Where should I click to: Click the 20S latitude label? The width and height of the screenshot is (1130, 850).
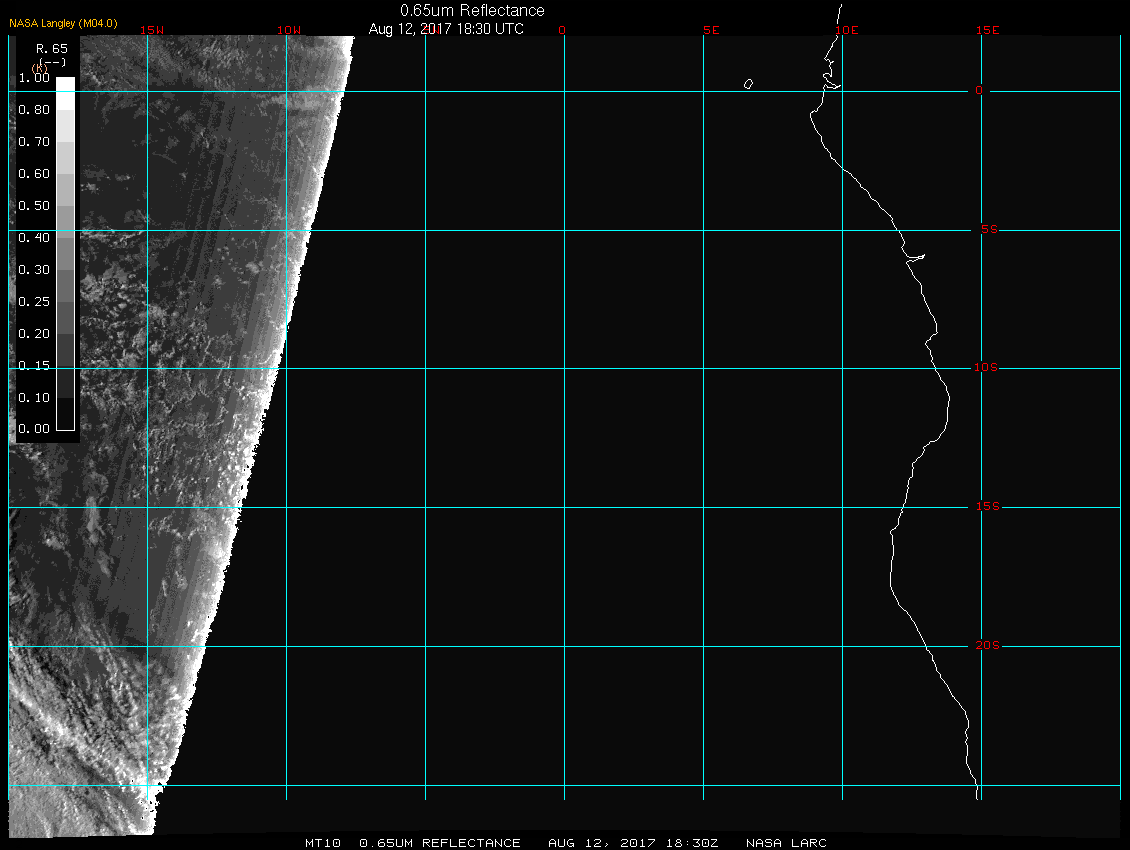point(986,646)
